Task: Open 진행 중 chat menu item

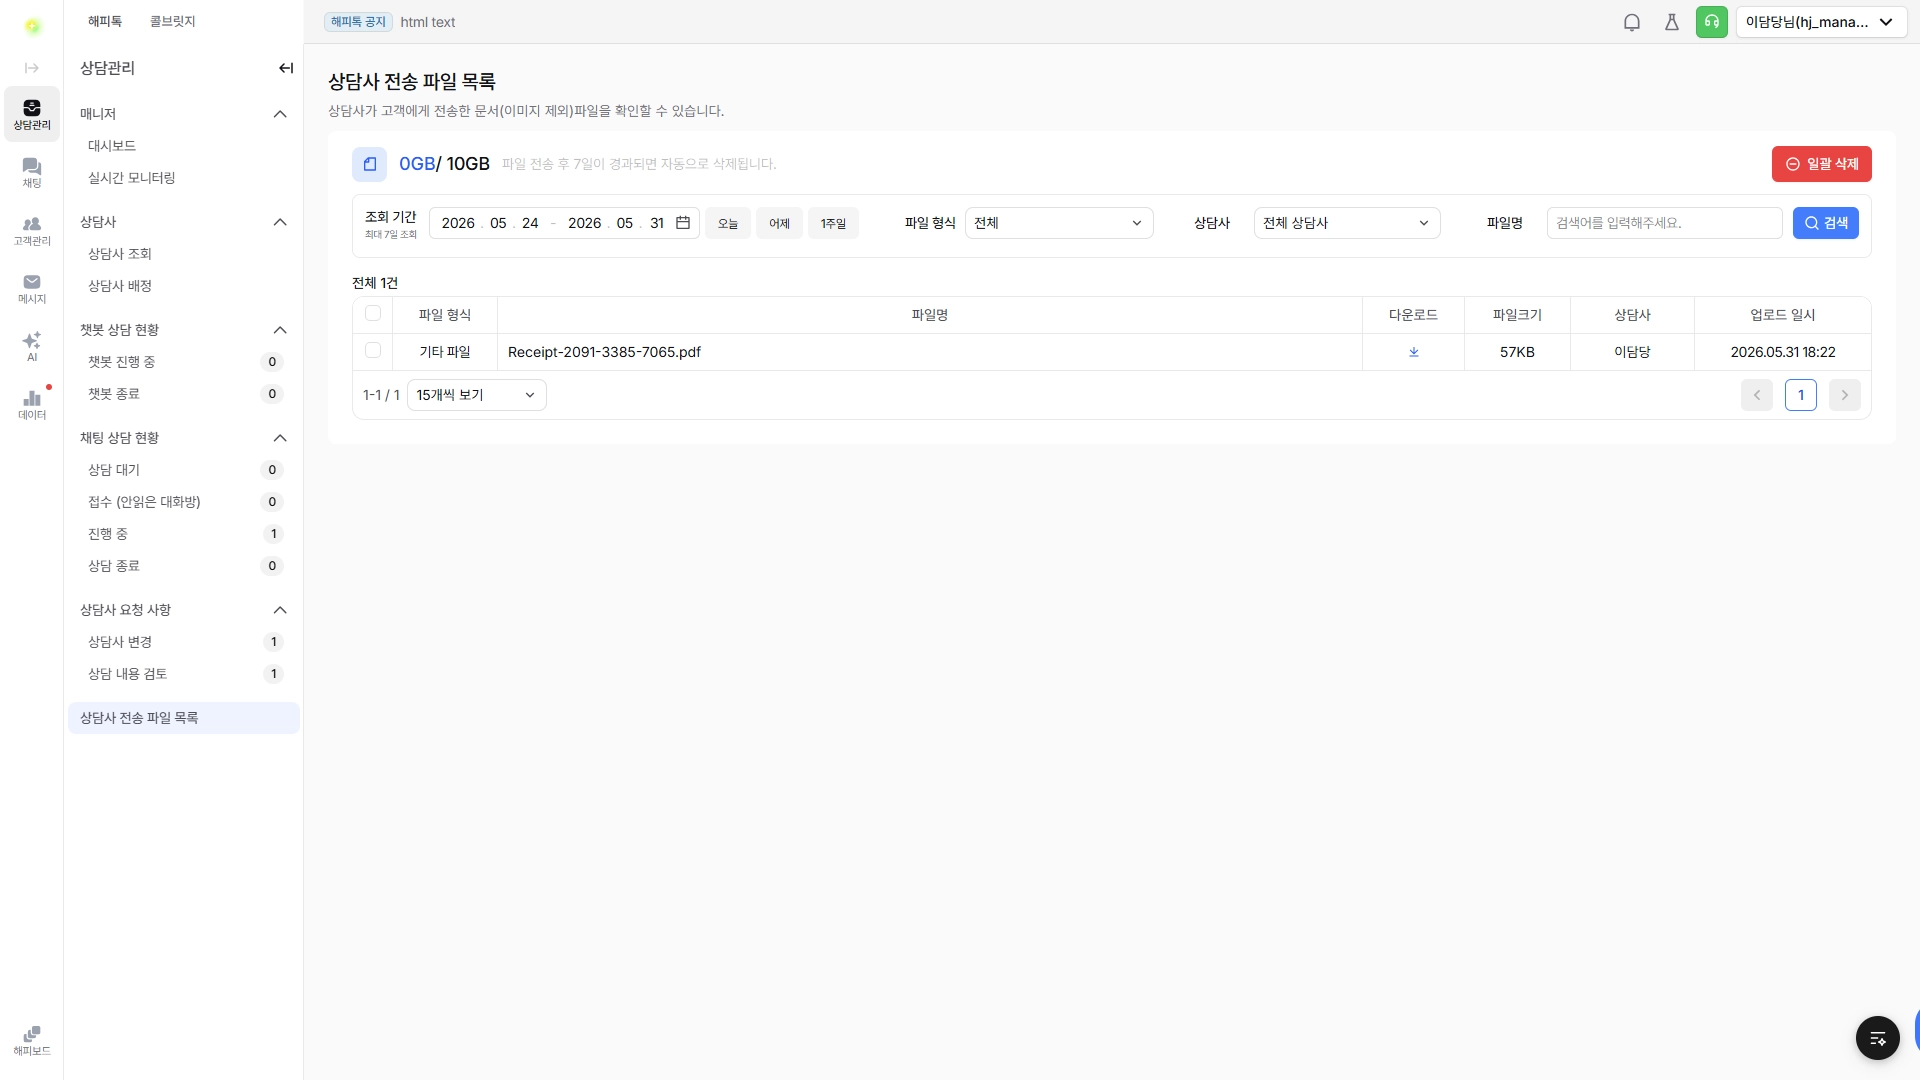Action: click(184, 534)
